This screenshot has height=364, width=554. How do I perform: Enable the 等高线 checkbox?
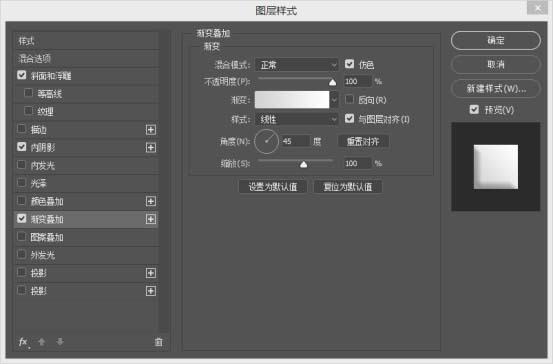pos(29,93)
